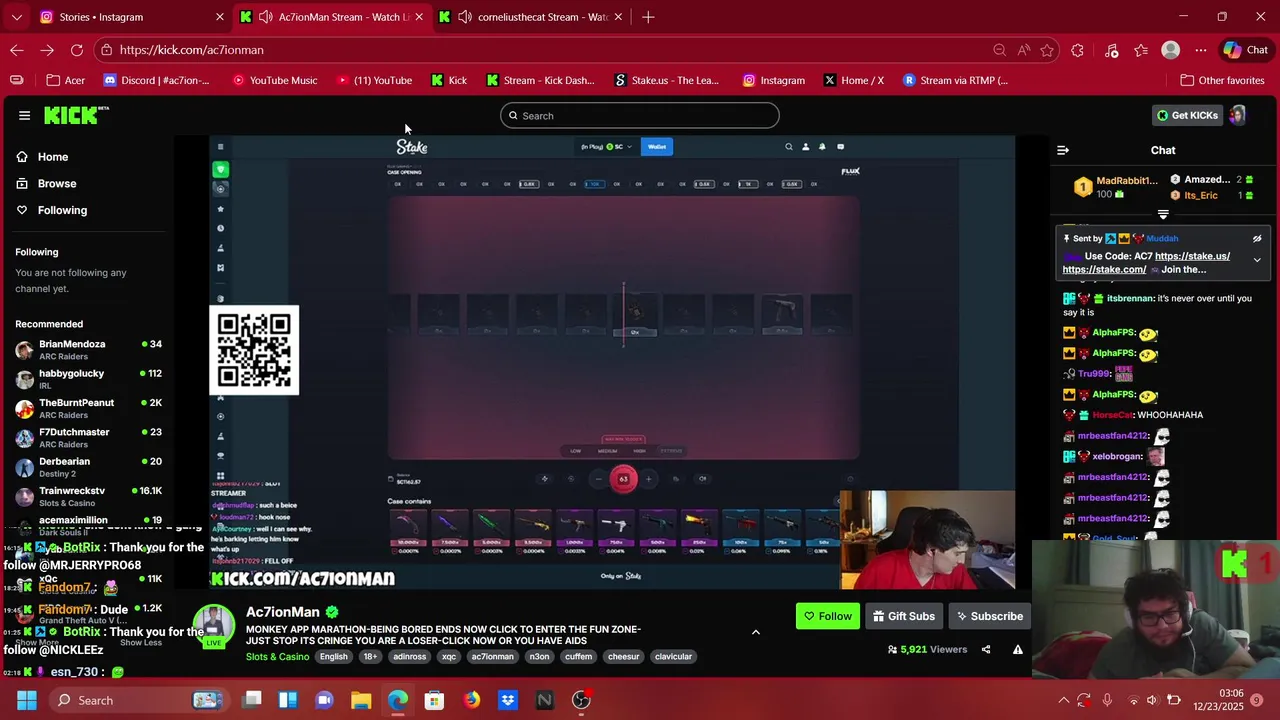Mute the Ac7ionMan tab audio icon
This screenshot has height=720, width=1280.
click(265, 17)
